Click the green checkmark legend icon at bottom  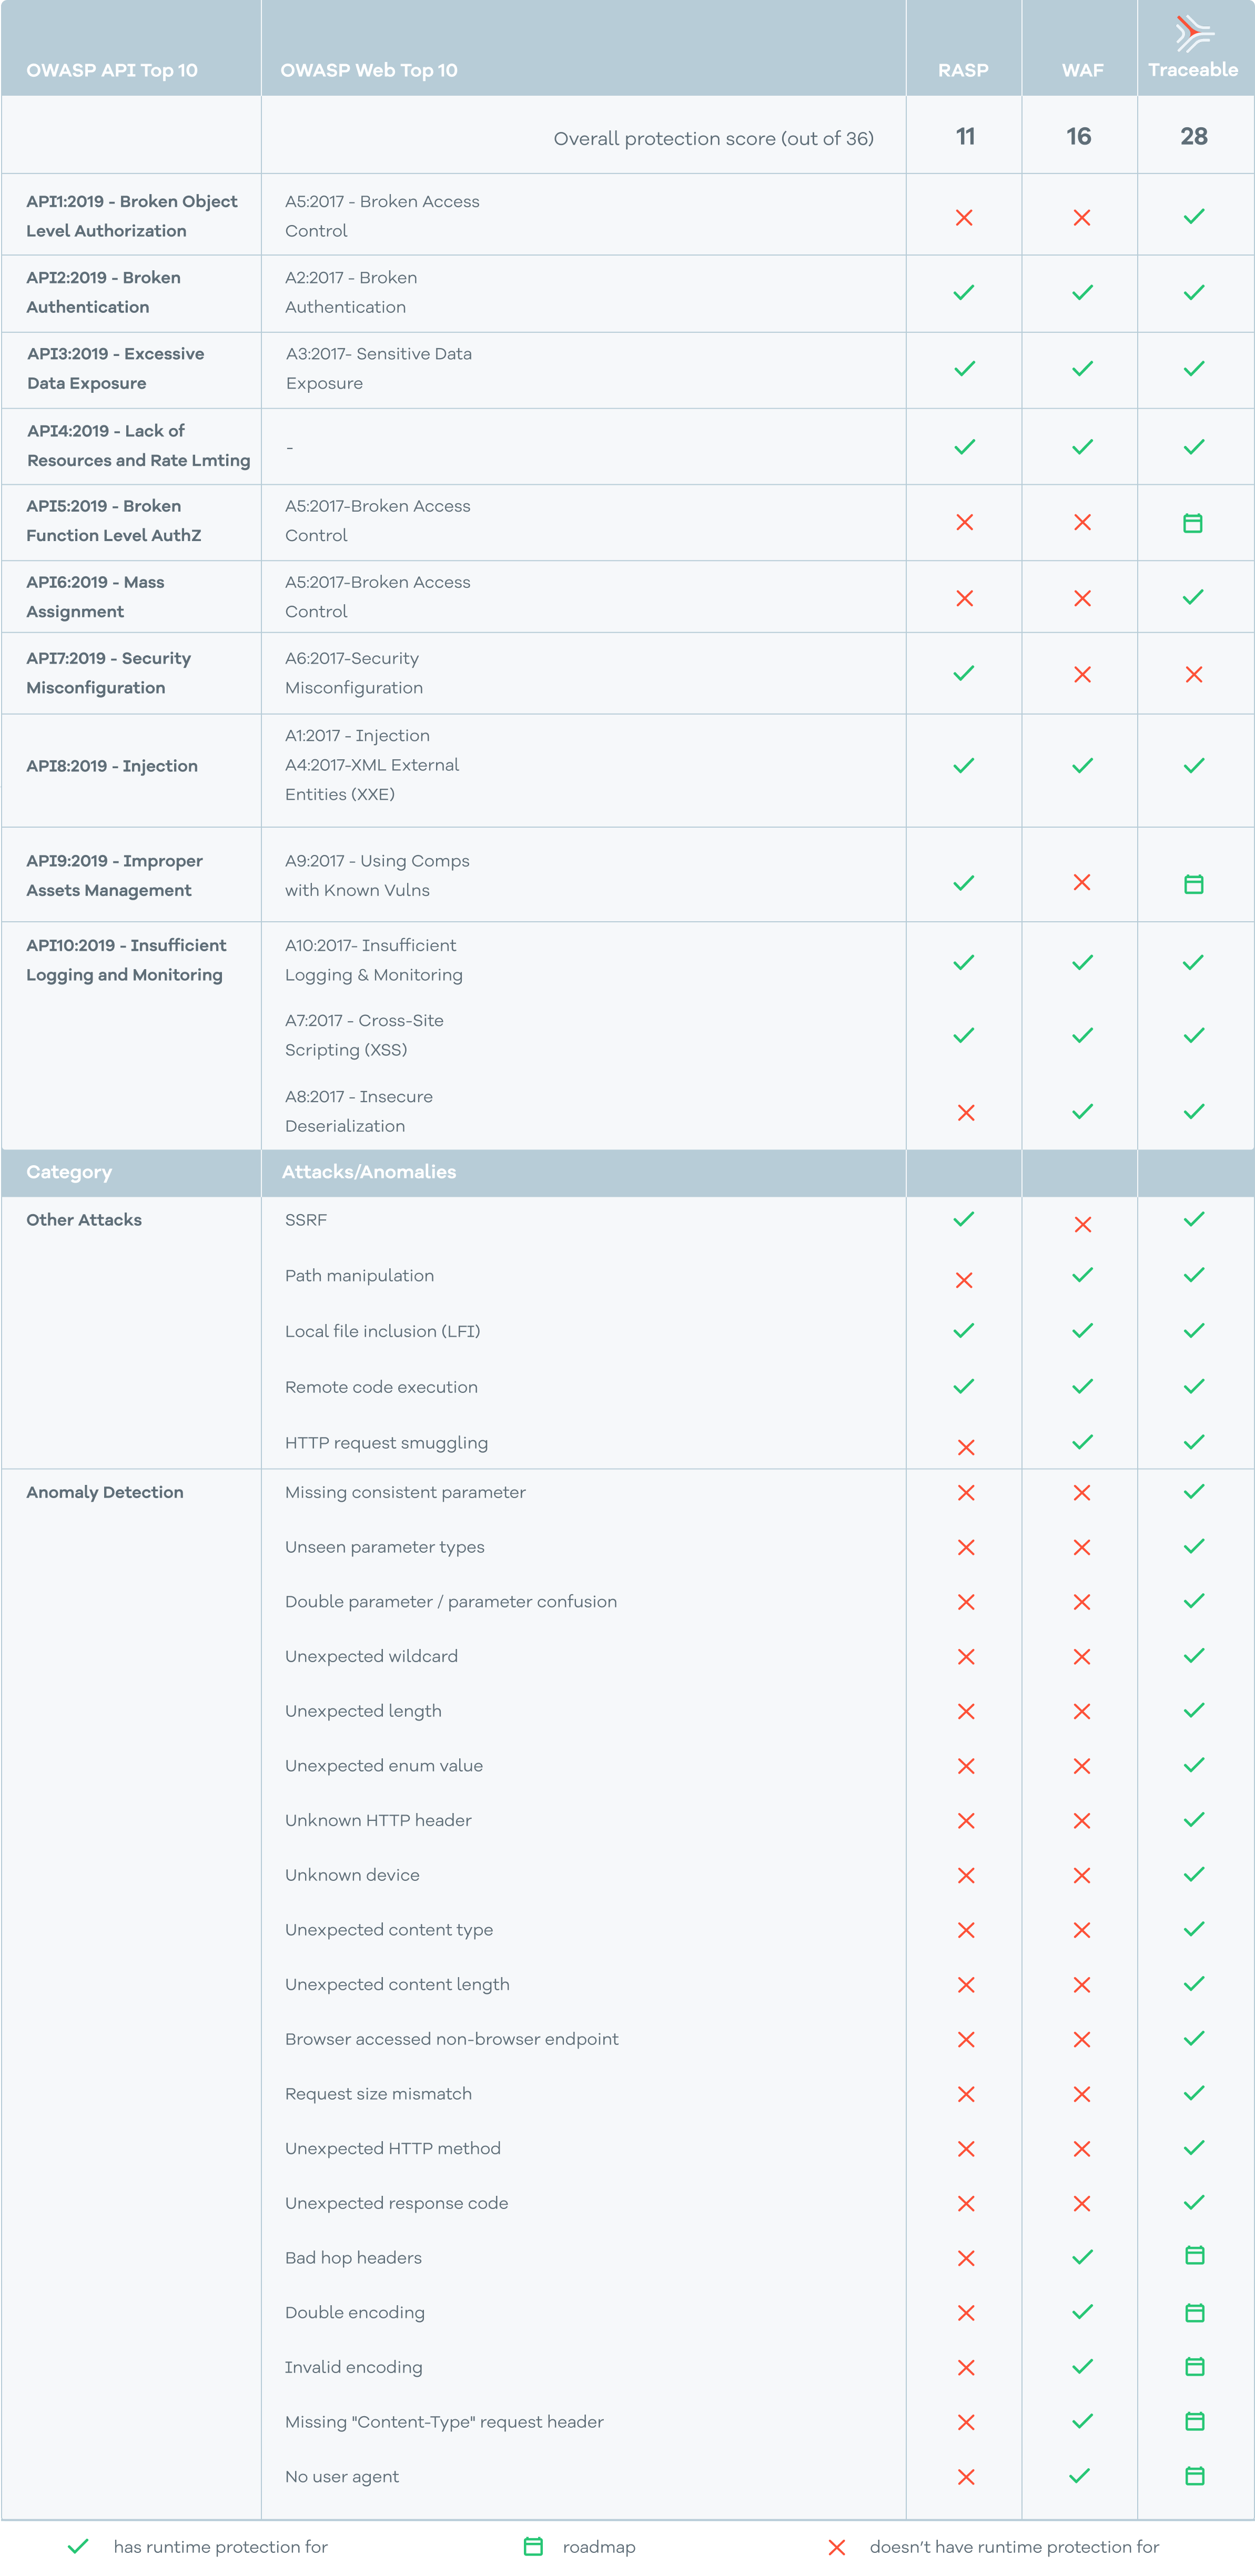[78, 2546]
